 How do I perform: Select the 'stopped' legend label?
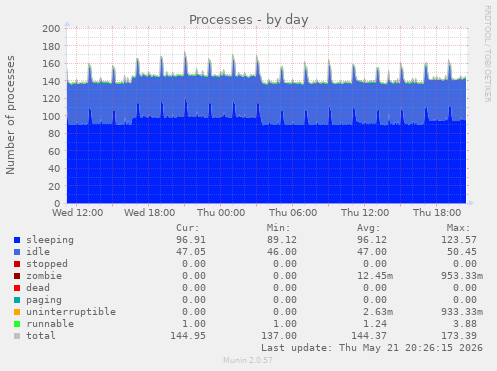point(47,264)
